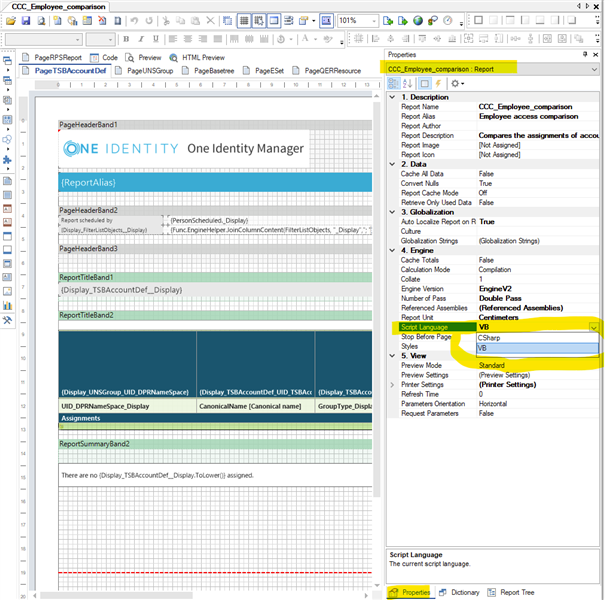Open the font size combo box
Screen dimensions: 614x600
pos(100,39)
